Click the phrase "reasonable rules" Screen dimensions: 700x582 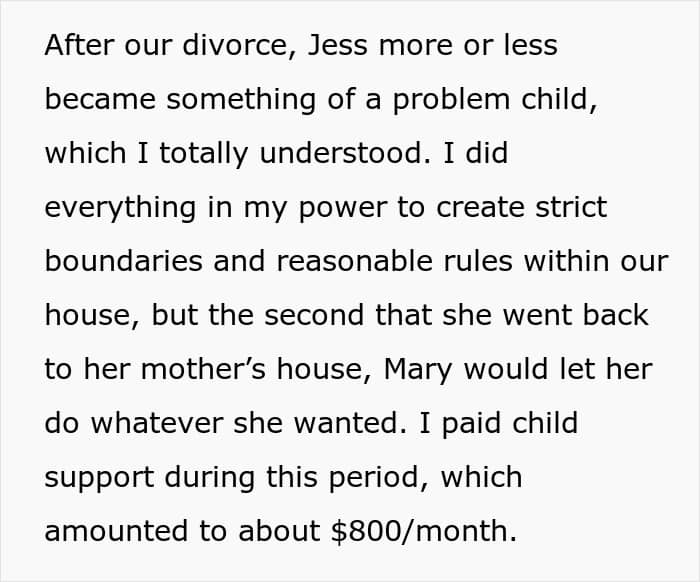point(394,261)
